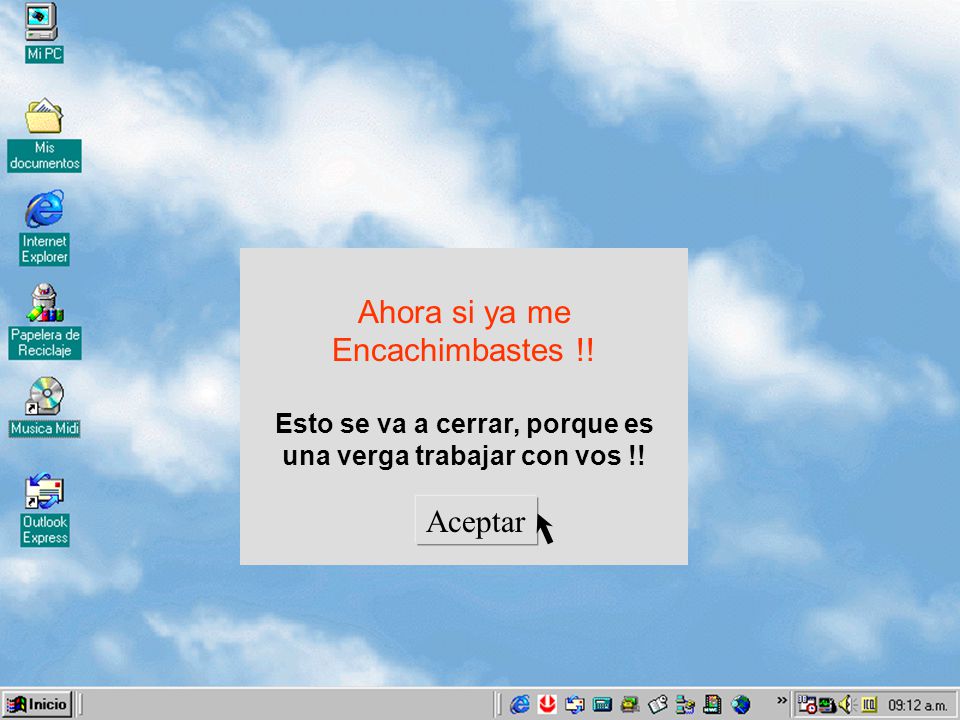960x720 pixels.
Task: Click the 09:12 a.m. taskbar clock
Action: tap(917, 705)
